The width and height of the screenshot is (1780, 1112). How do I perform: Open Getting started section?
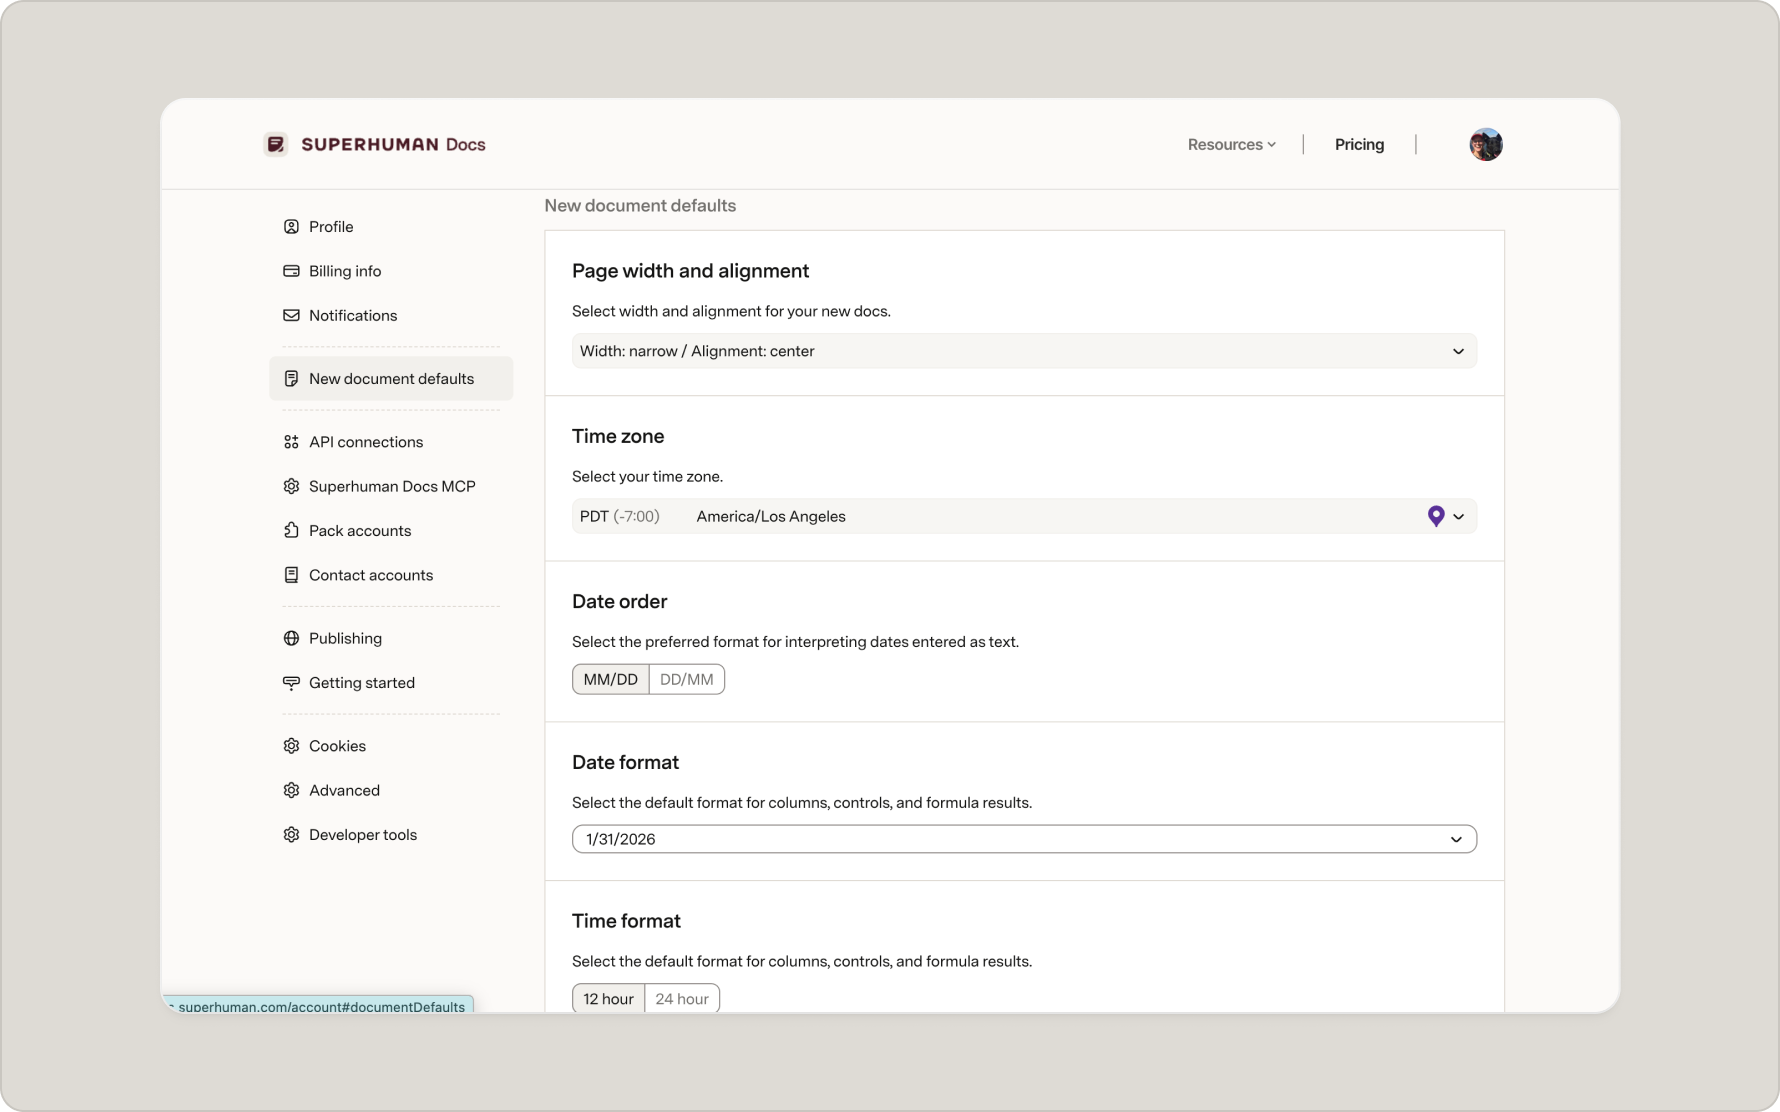coord(362,683)
